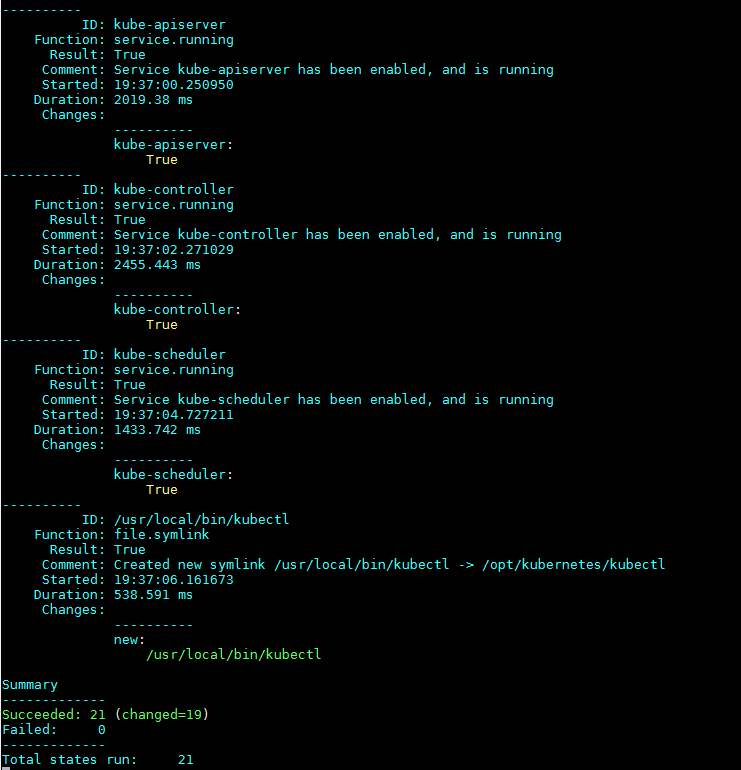The height and width of the screenshot is (770, 741).
Task: Click the duration value 2455.443 ms
Action: (157, 264)
